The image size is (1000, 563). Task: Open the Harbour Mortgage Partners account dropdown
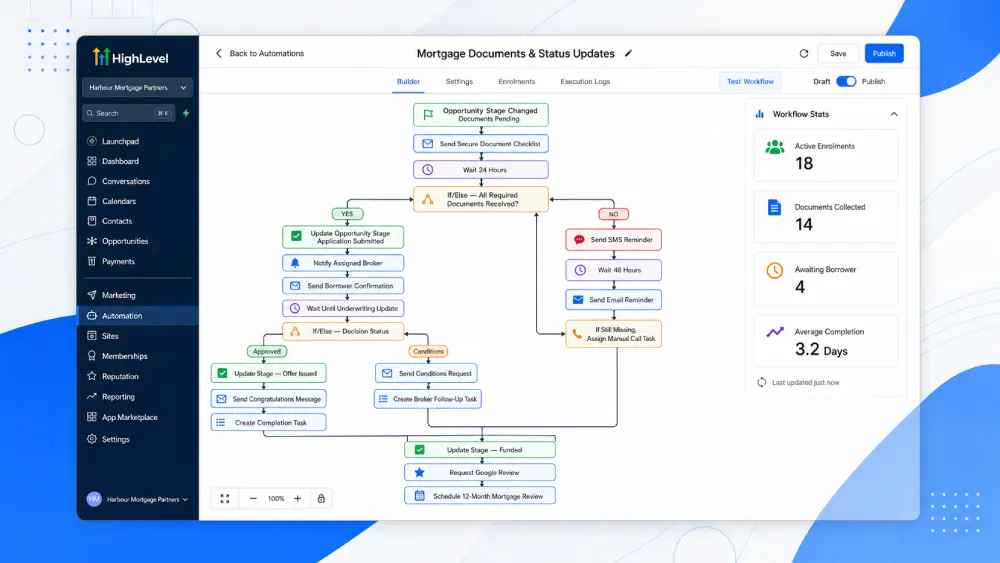[x=137, y=87]
